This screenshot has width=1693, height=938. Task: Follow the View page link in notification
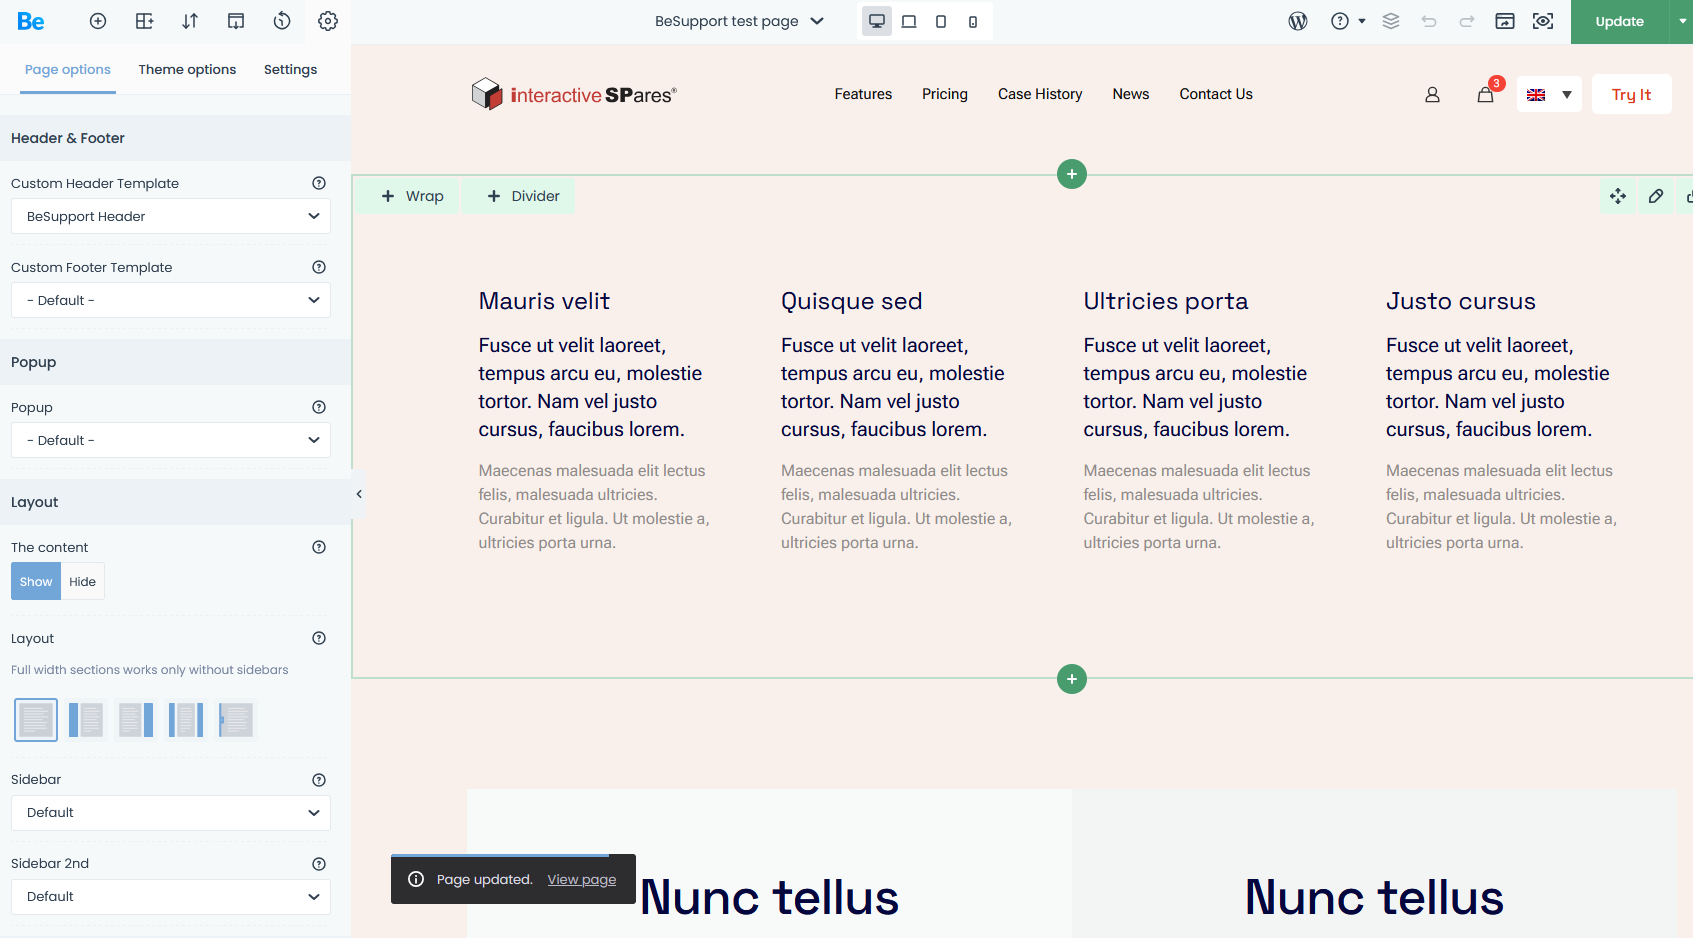[582, 880]
